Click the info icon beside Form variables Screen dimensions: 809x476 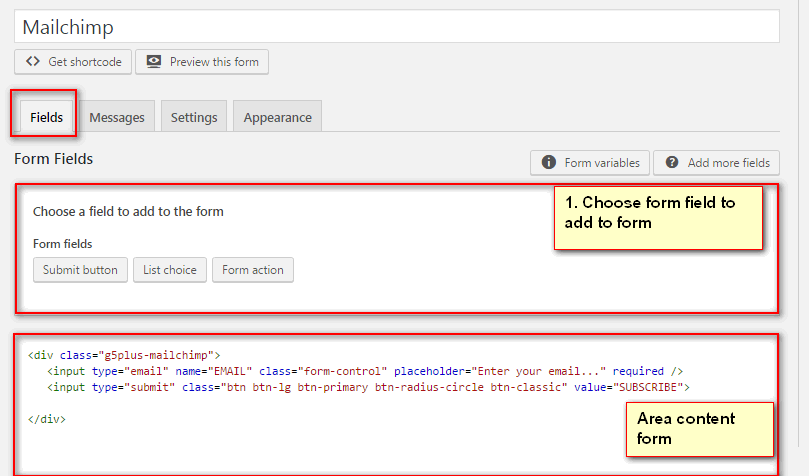548,162
